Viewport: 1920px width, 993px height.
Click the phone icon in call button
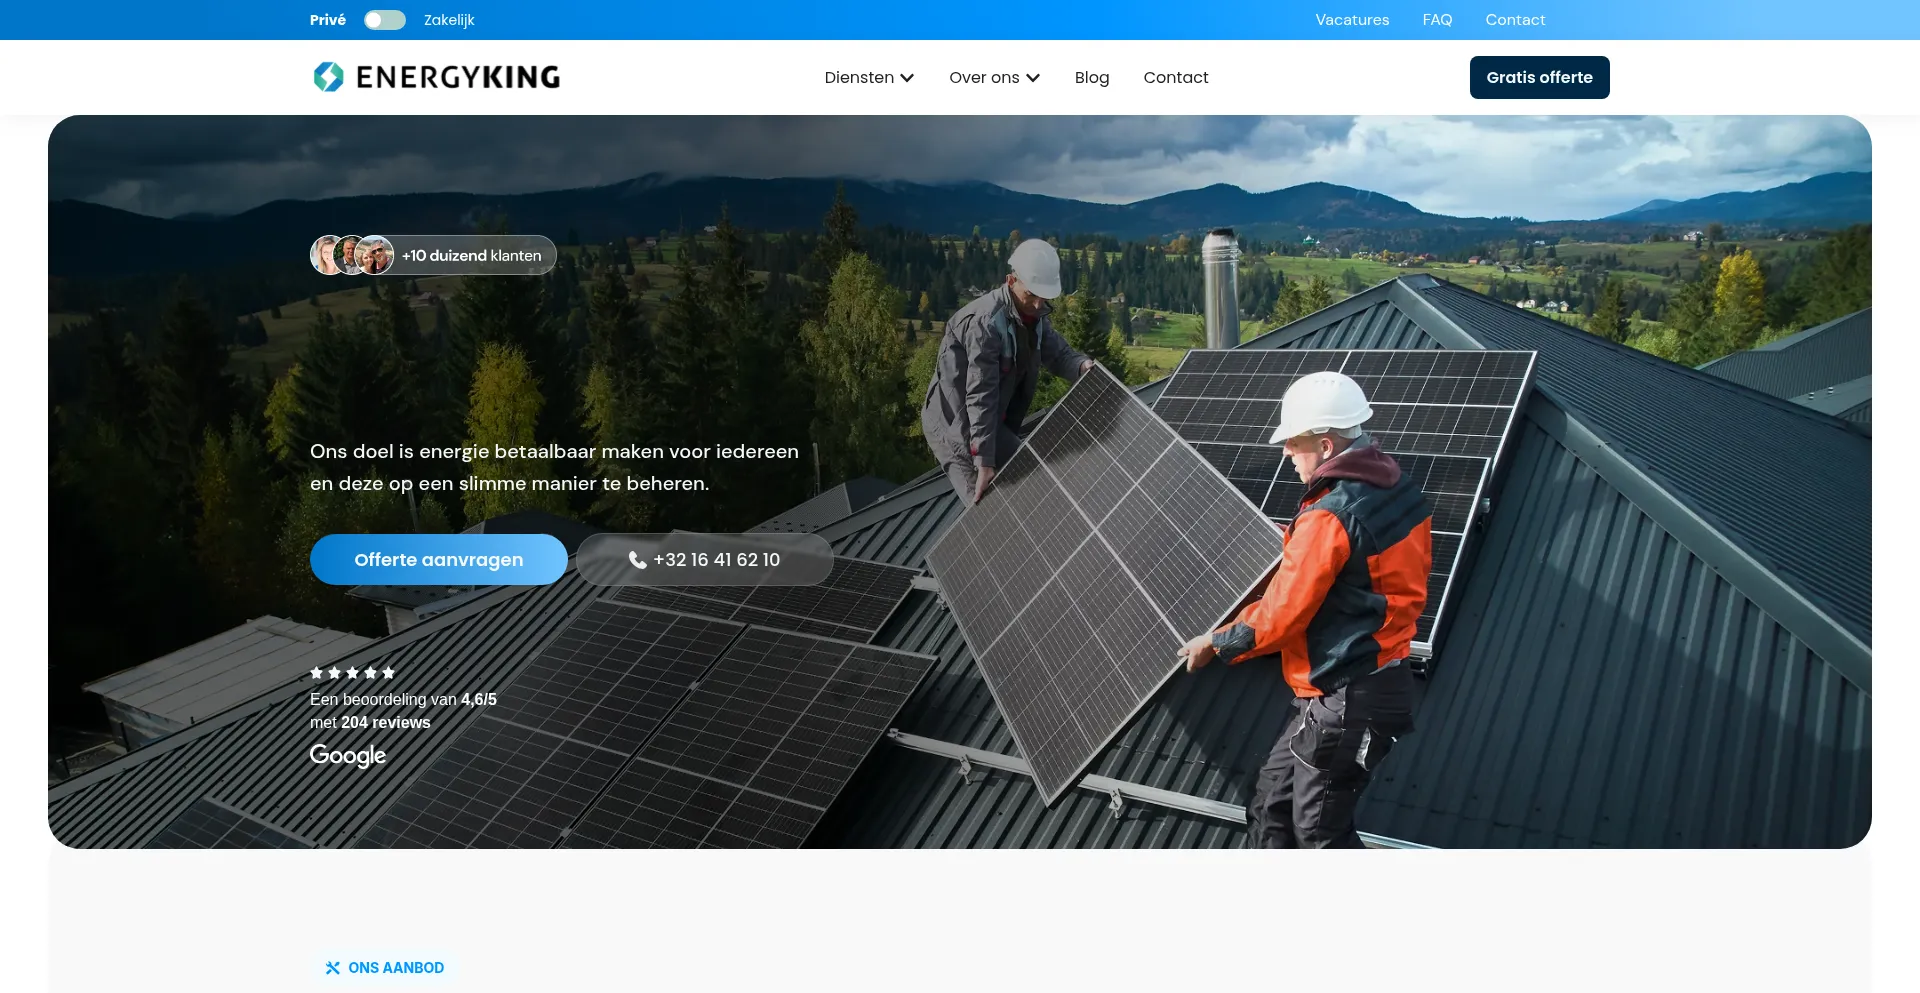(637, 560)
